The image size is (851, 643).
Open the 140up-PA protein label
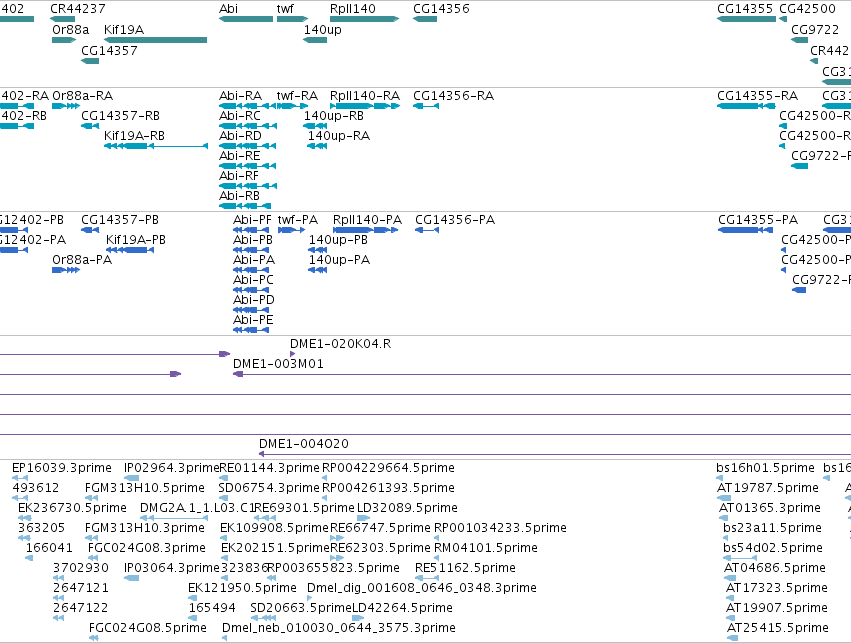(x=339, y=260)
